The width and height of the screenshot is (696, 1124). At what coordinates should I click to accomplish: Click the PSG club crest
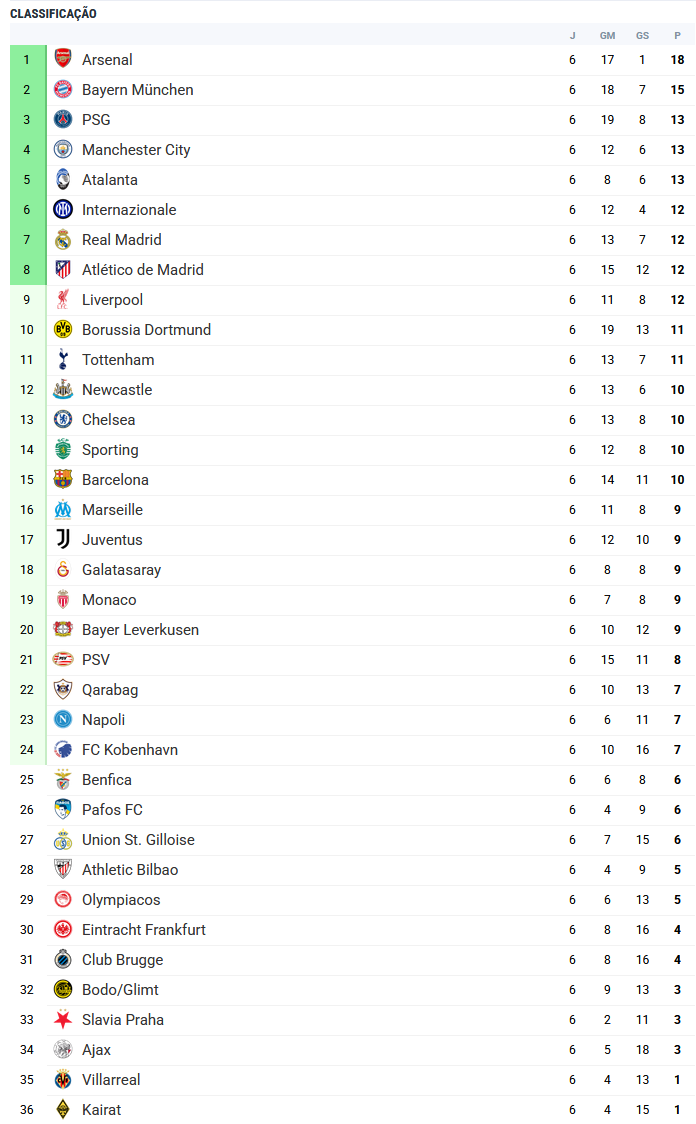pyautogui.click(x=63, y=120)
